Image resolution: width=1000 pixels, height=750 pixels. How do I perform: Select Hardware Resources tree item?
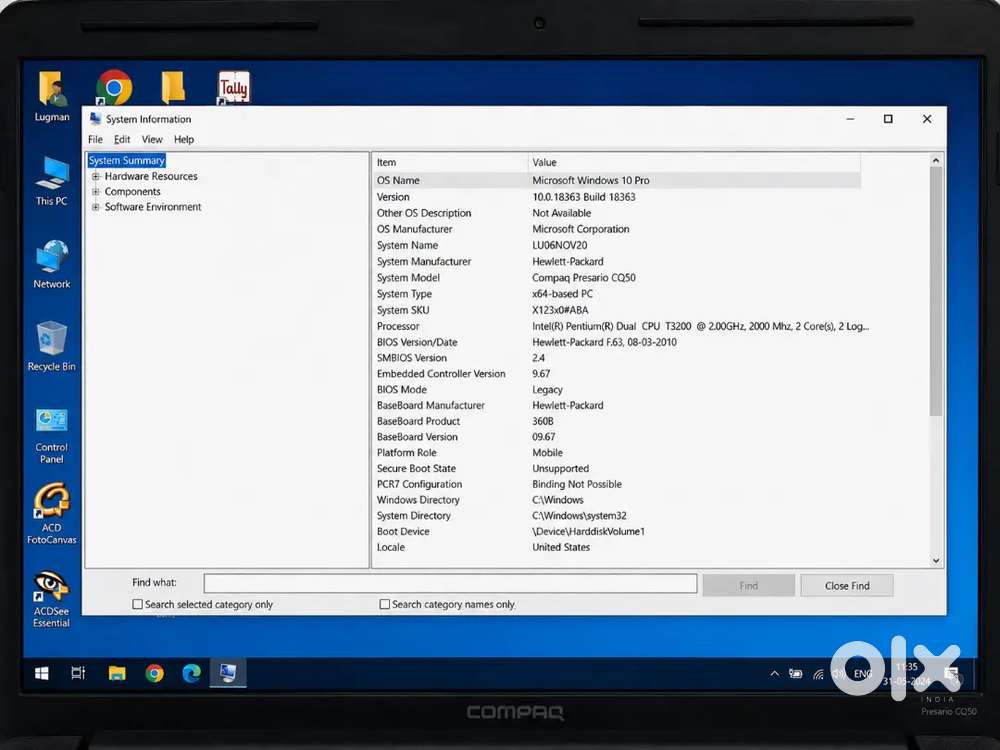(x=151, y=176)
